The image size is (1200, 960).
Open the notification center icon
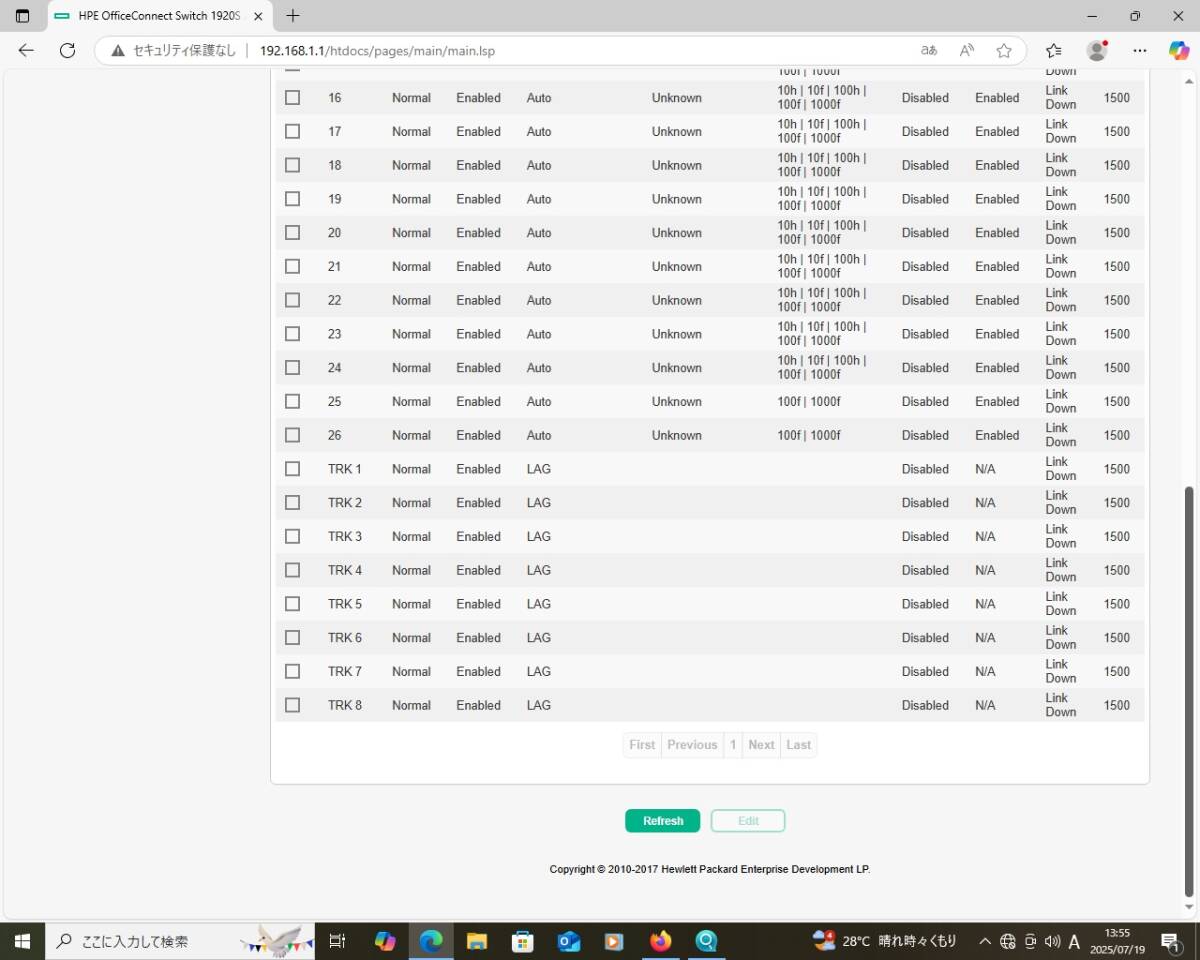coord(1171,941)
